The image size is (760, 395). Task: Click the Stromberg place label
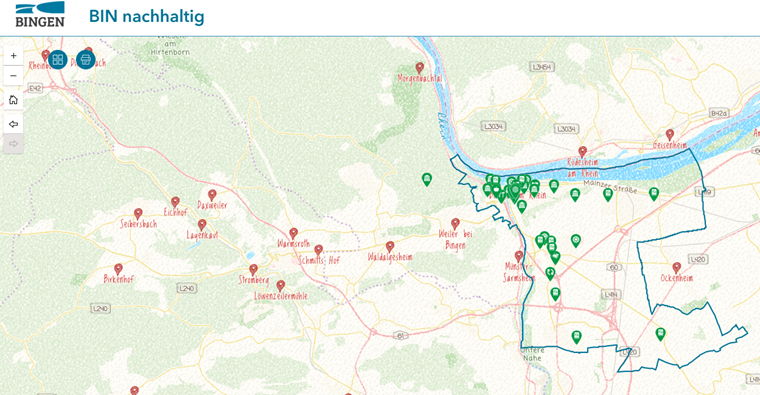pos(253,280)
